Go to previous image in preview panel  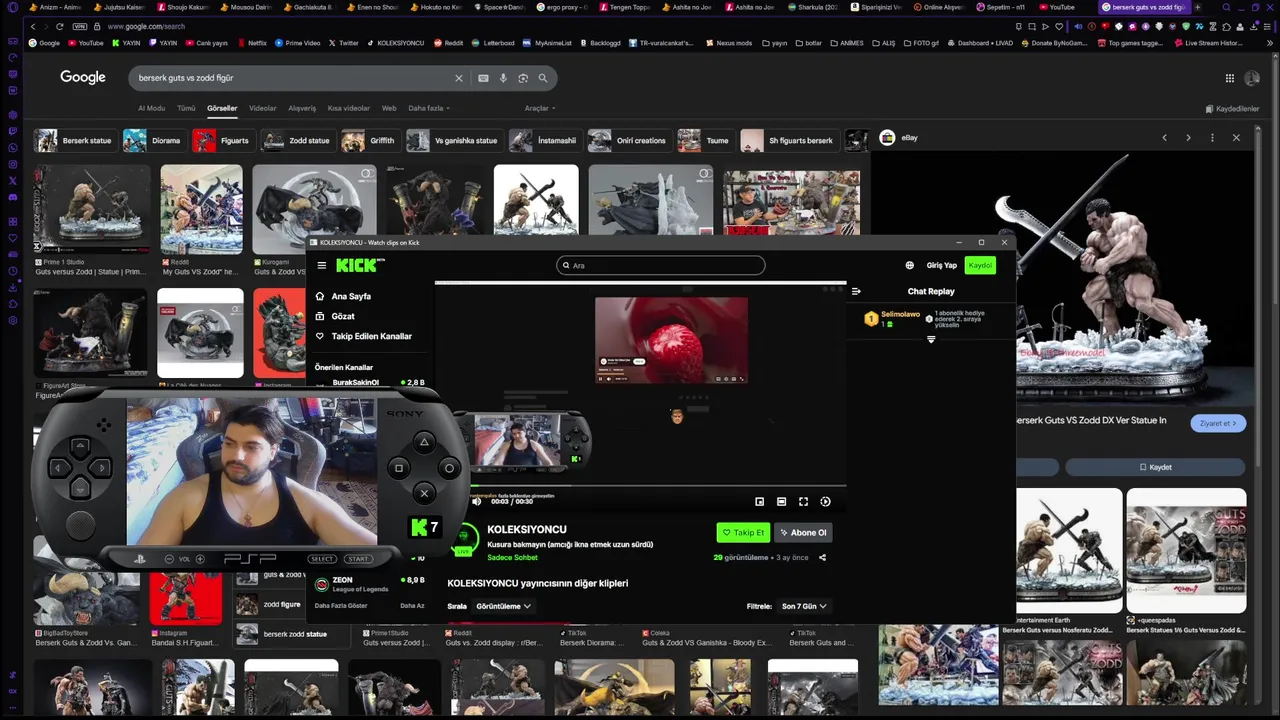[1164, 138]
